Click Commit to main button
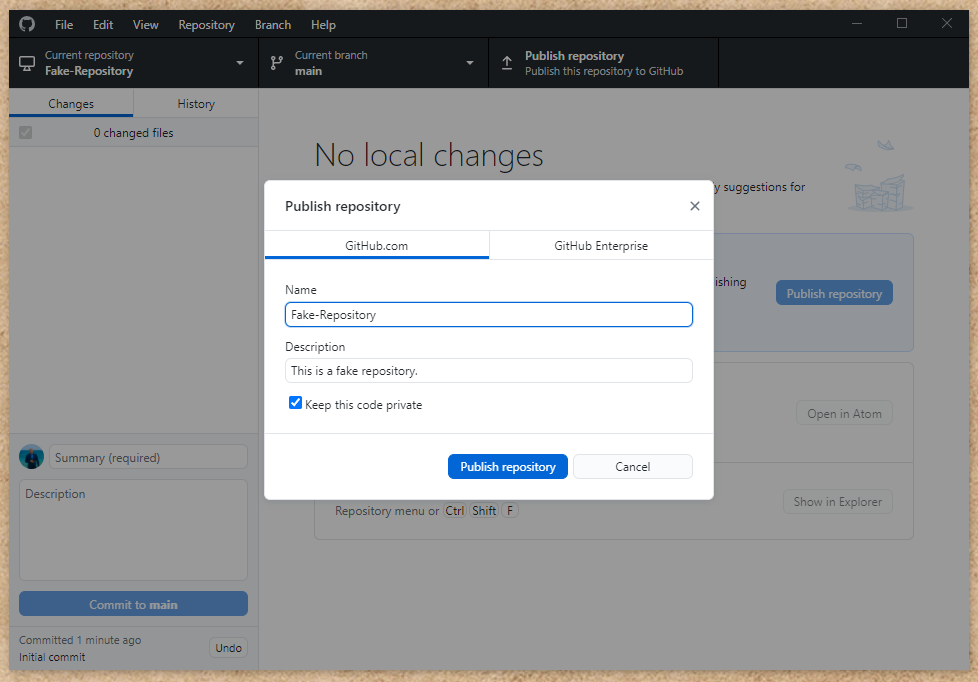 tap(133, 604)
